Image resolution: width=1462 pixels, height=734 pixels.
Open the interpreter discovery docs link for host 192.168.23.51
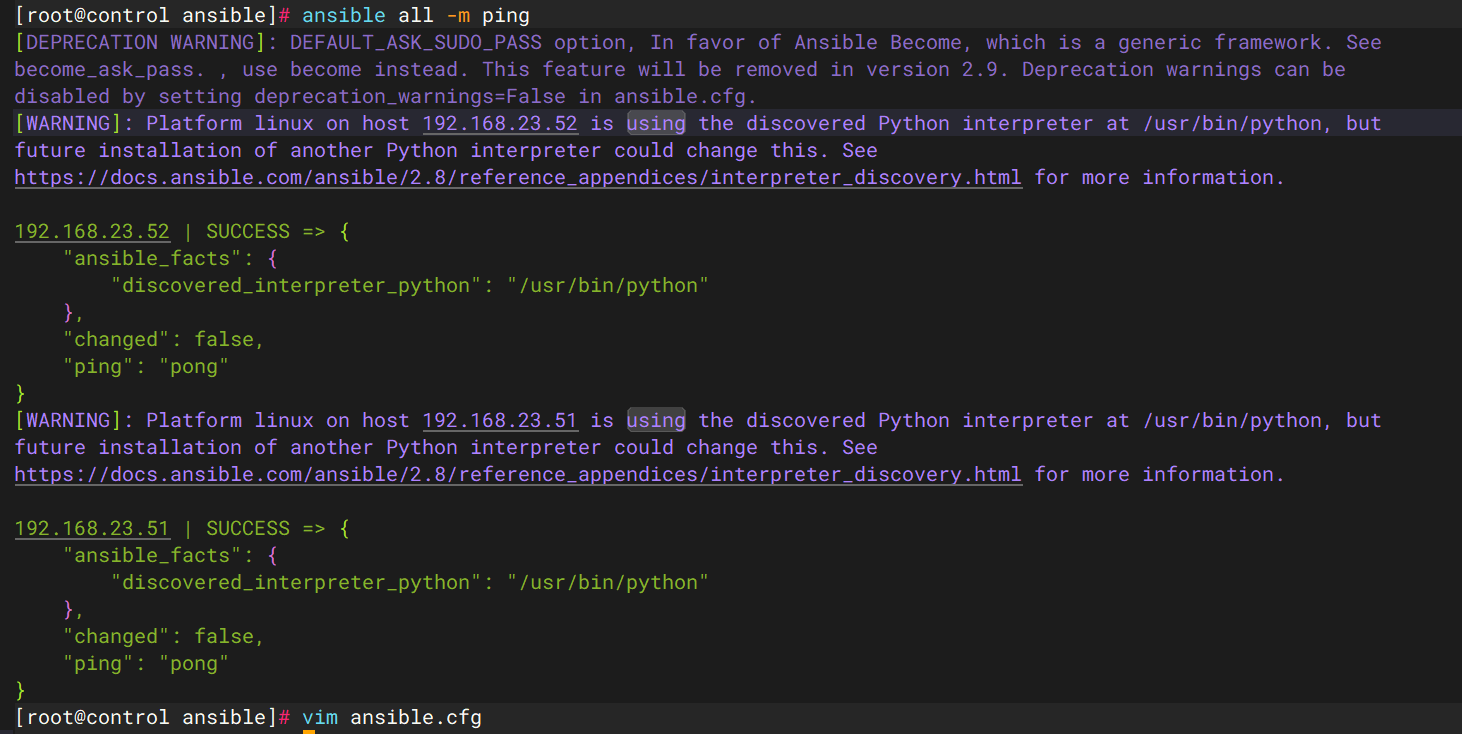point(518,474)
